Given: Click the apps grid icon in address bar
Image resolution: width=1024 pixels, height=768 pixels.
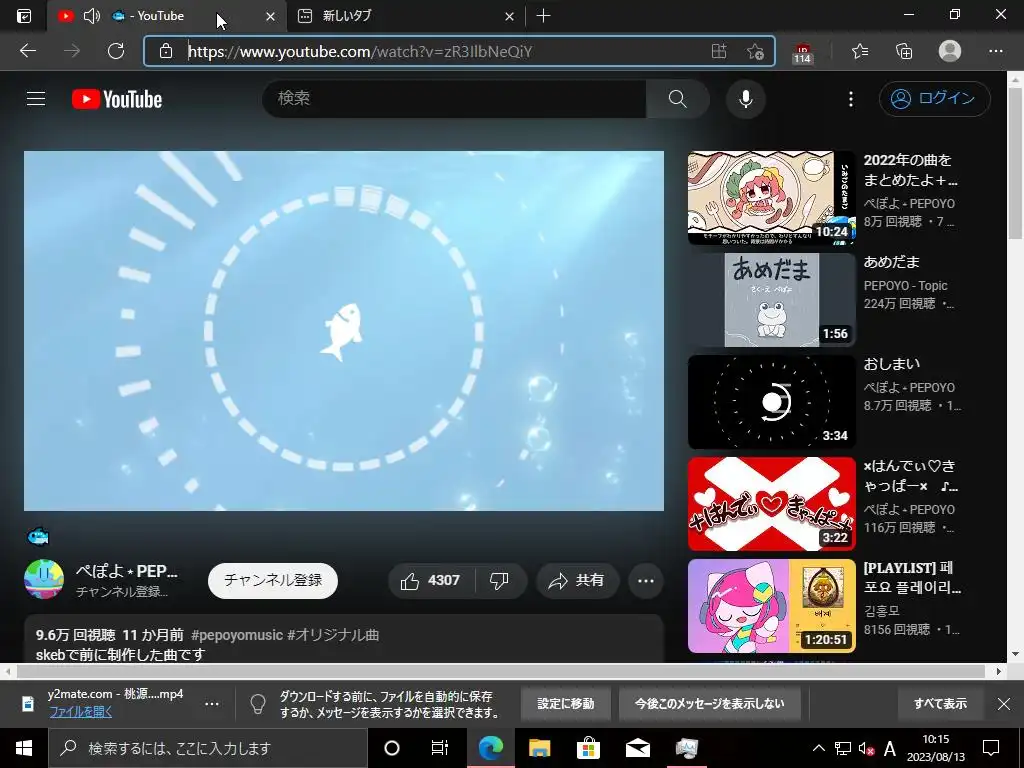Looking at the screenshot, I should (718, 51).
